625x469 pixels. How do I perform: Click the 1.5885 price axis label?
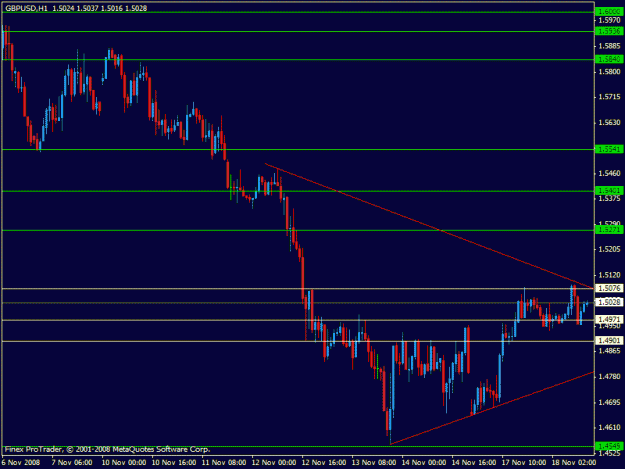[609, 46]
